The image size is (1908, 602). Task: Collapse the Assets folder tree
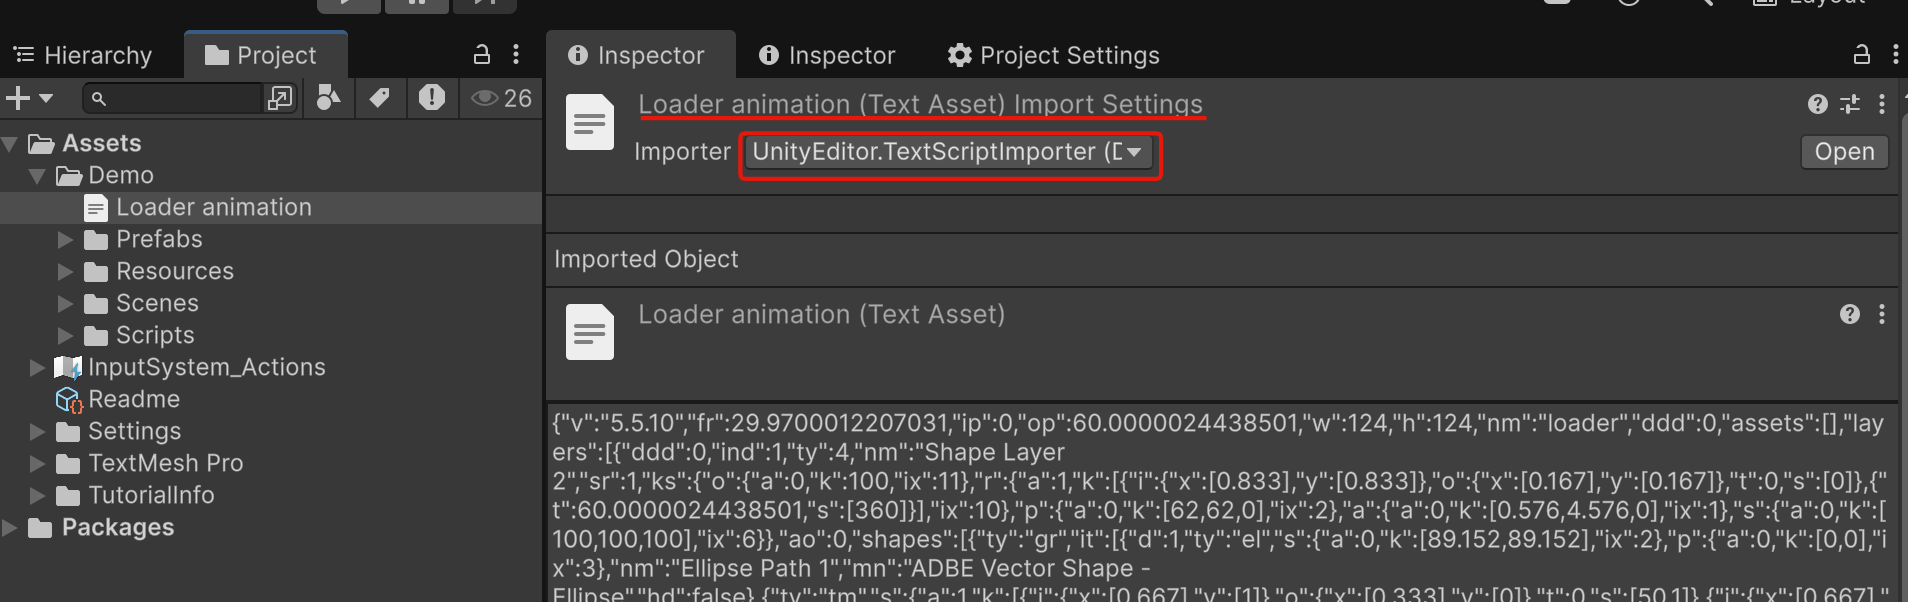[10, 142]
